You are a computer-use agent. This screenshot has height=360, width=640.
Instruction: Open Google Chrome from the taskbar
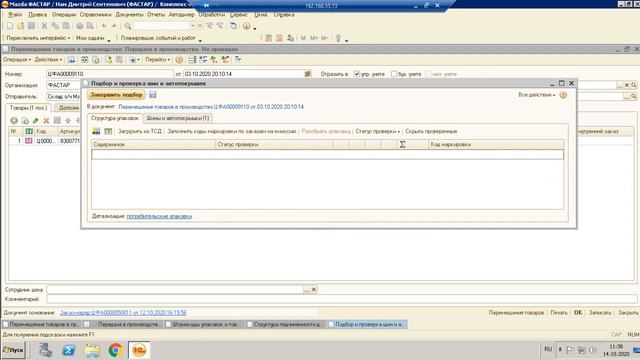tap(116, 350)
